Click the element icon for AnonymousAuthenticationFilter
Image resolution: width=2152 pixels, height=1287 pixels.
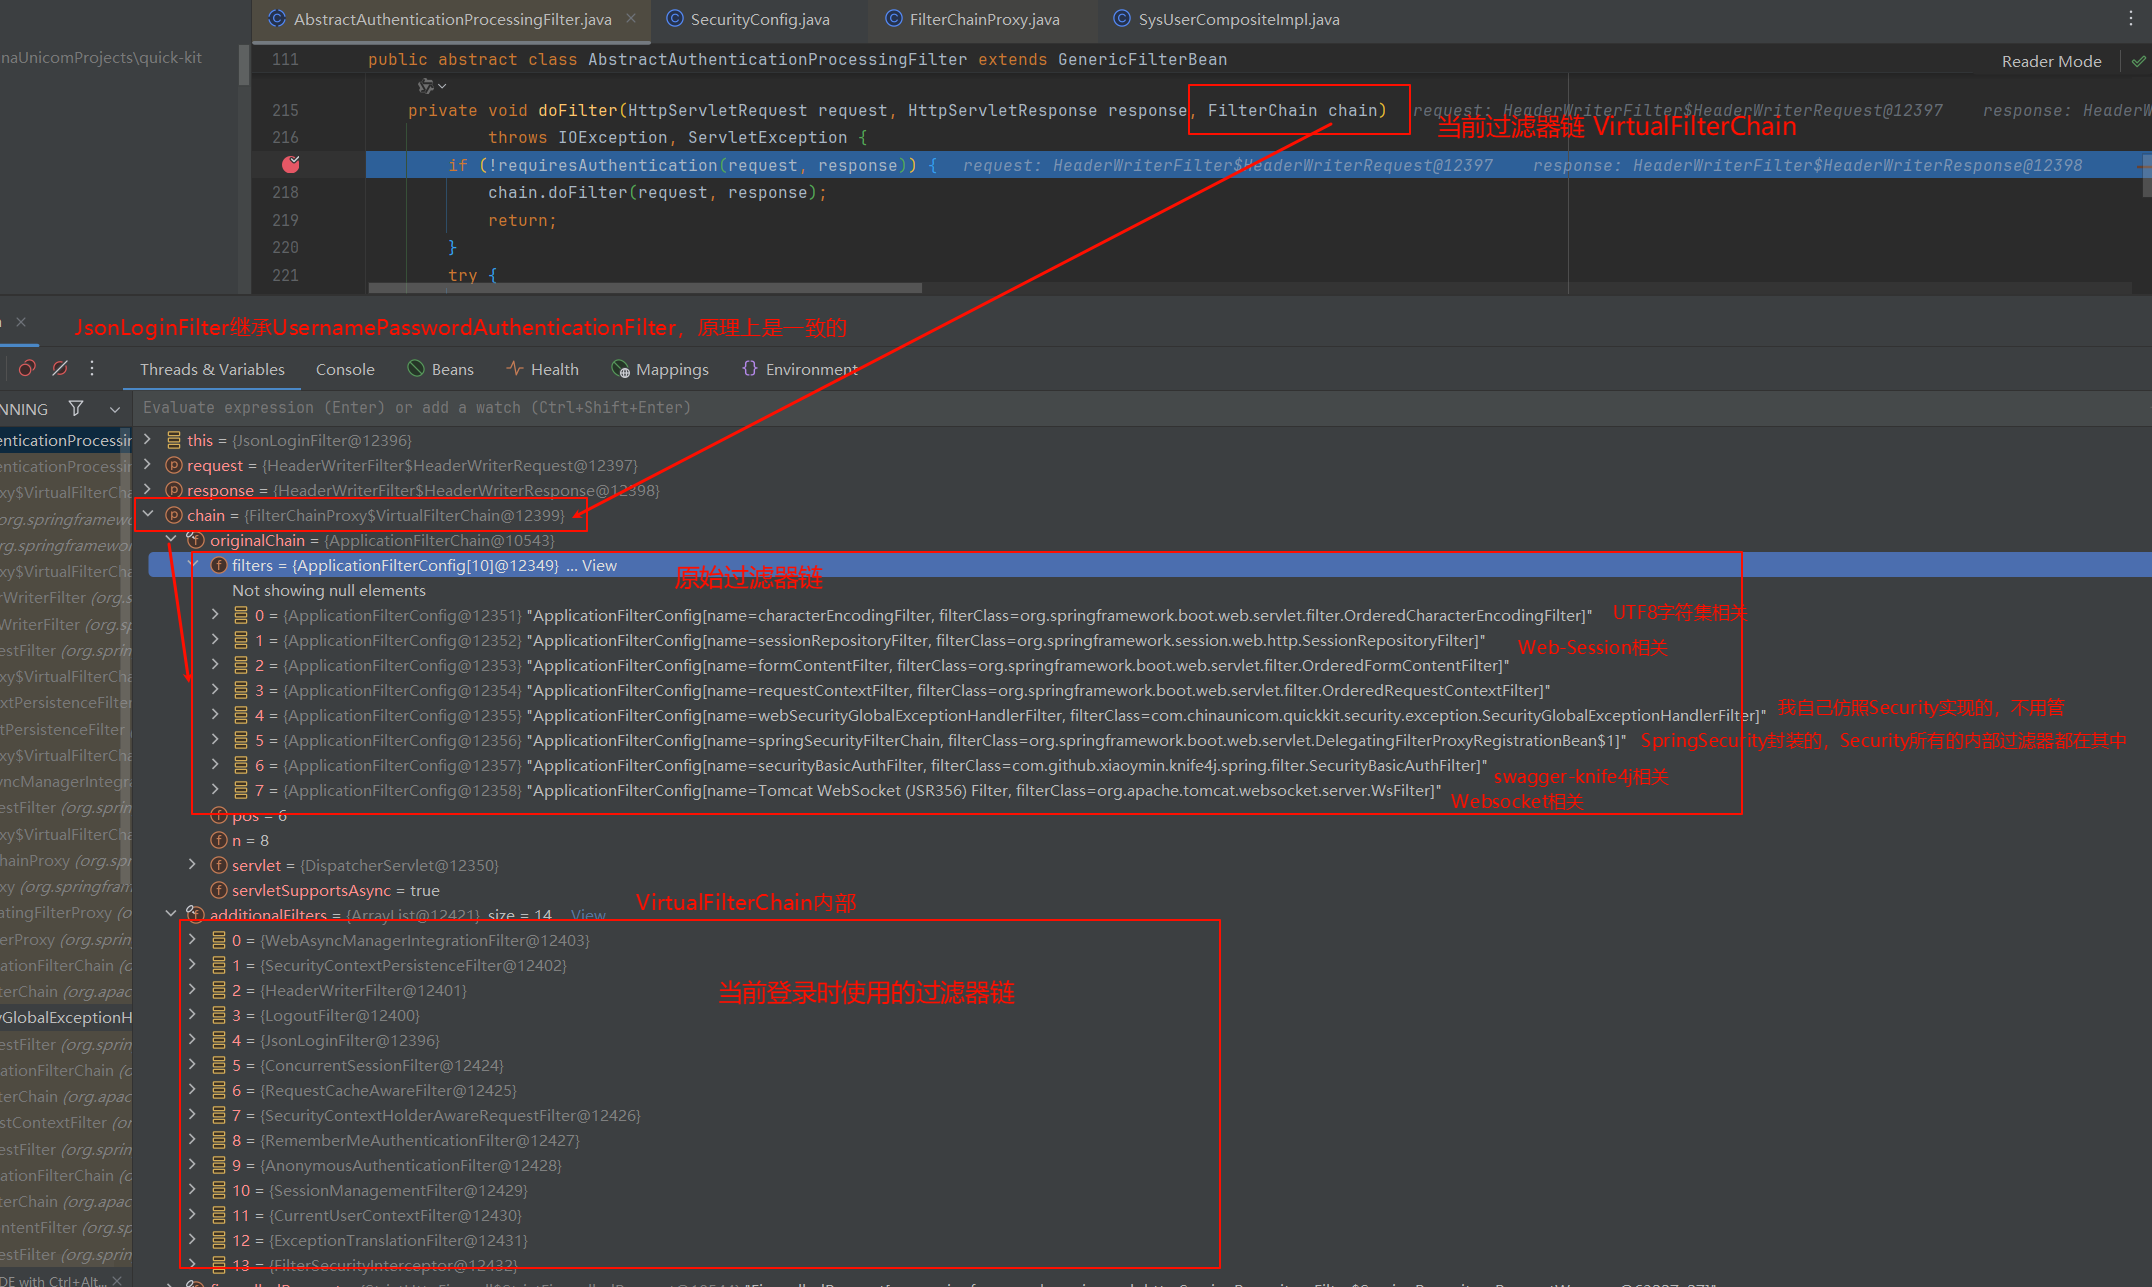coord(218,1165)
